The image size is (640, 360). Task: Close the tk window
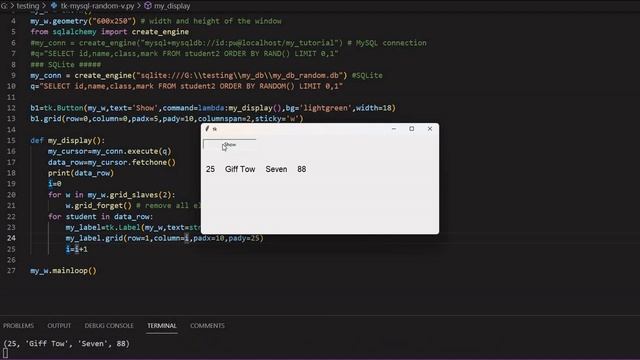click(430, 129)
